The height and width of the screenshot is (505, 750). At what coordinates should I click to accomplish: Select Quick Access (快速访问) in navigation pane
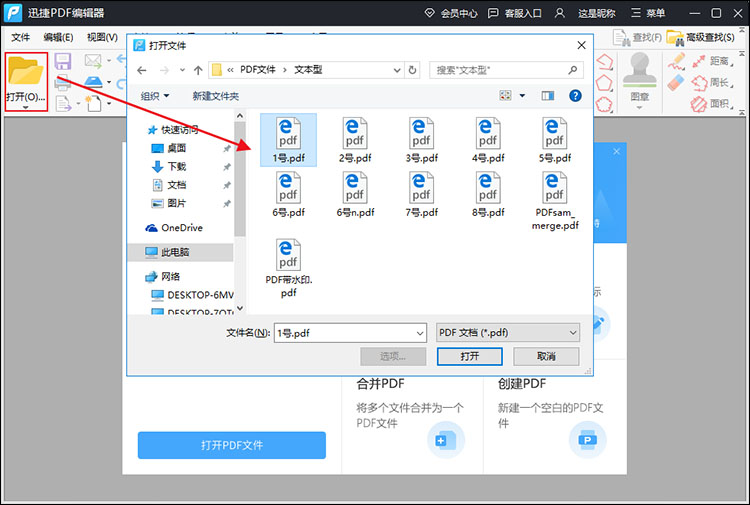click(x=173, y=130)
